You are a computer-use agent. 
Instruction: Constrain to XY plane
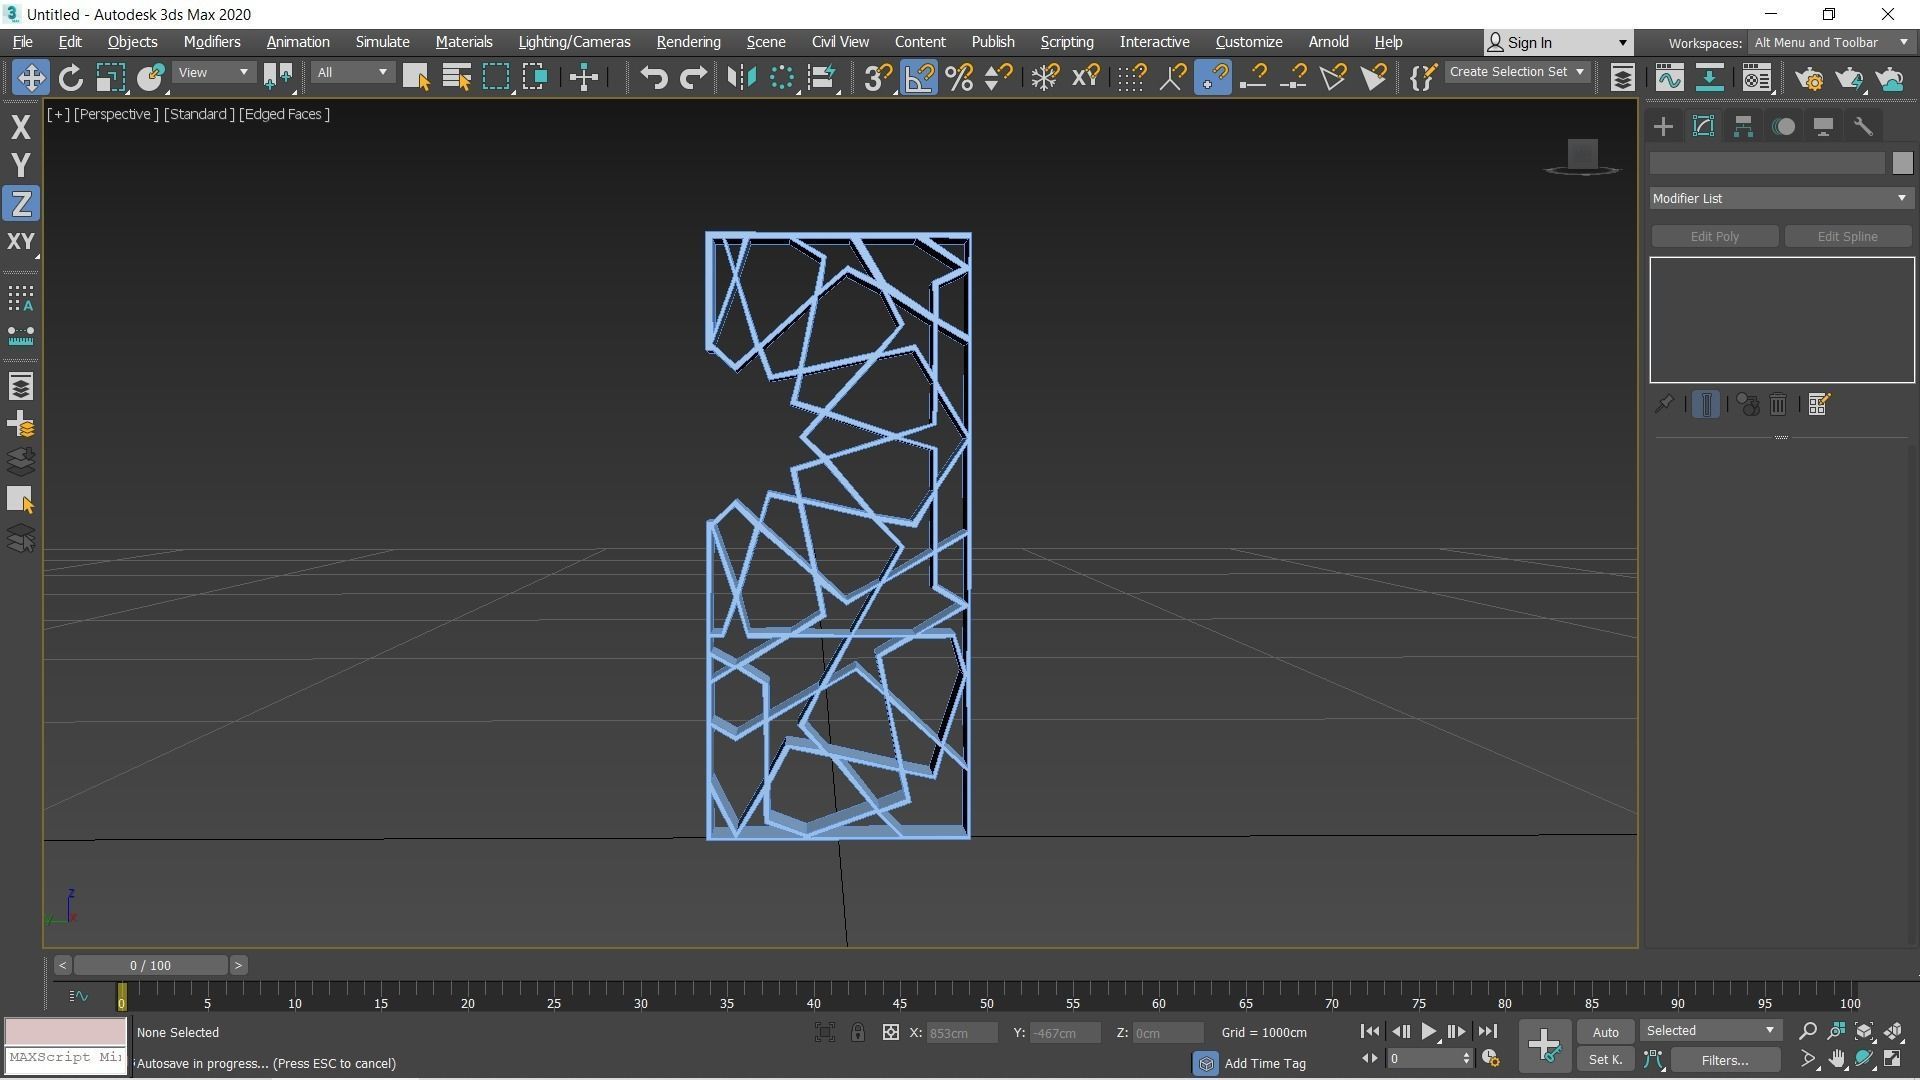coord(20,241)
